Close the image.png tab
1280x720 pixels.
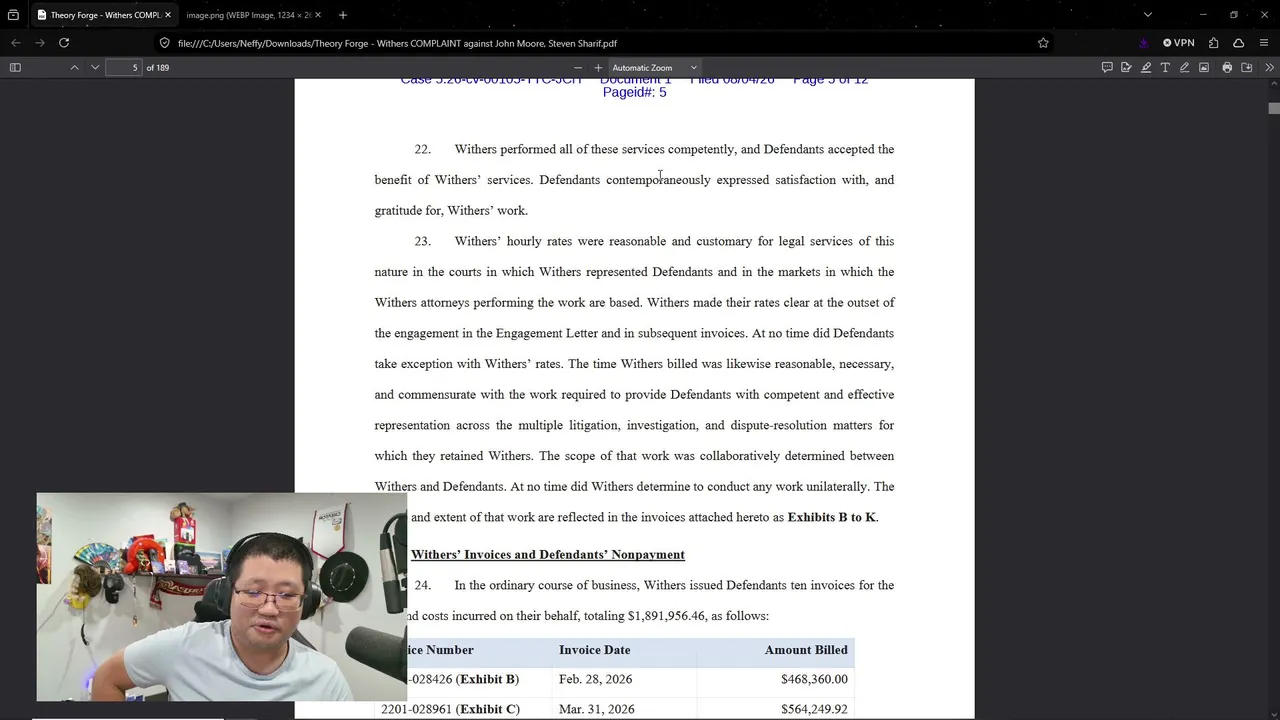318,15
